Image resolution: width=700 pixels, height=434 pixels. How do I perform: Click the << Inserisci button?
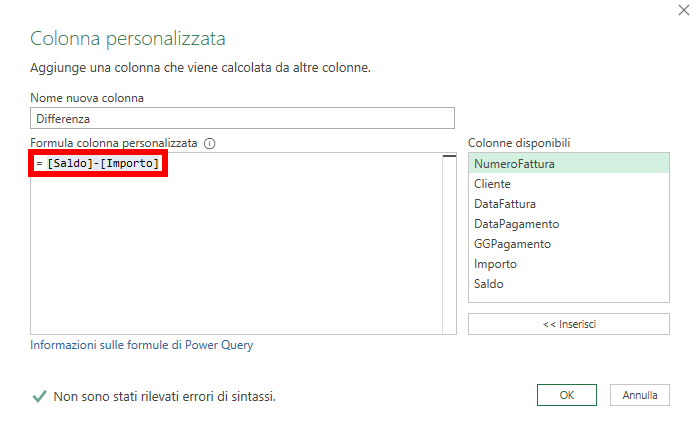569,324
